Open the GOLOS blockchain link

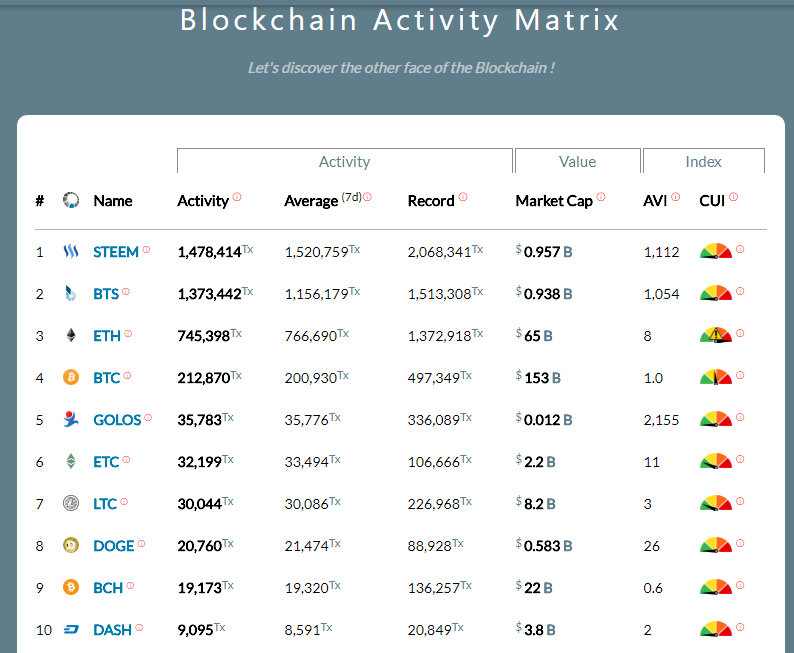(117, 420)
